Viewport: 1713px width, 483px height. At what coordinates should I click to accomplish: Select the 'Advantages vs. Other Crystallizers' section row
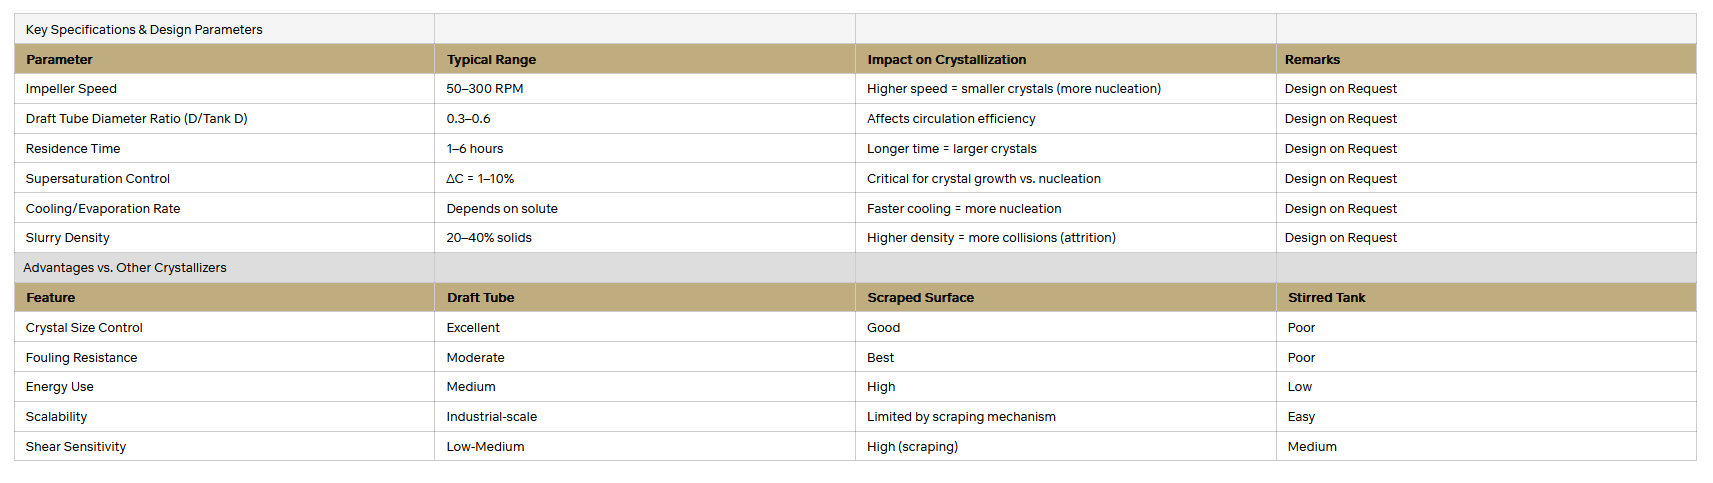(125, 268)
